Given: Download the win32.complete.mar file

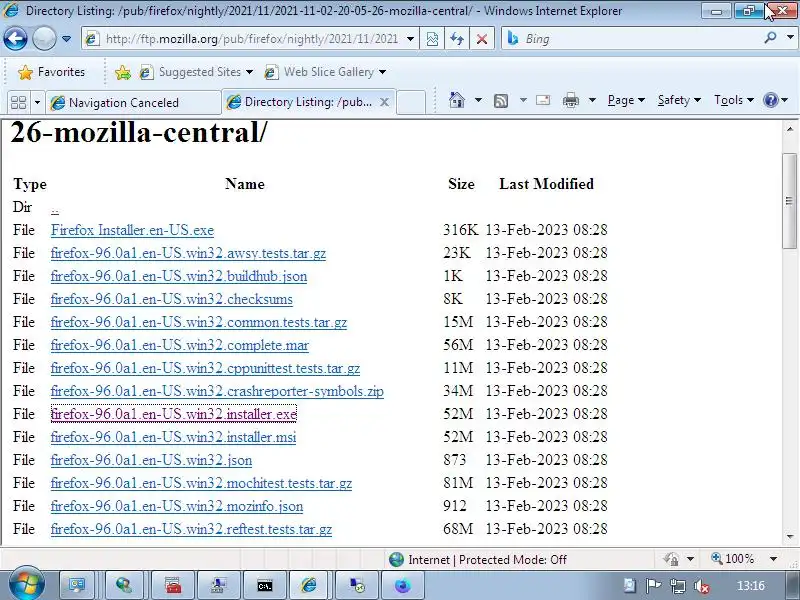Looking at the screenshot, I should 180,345.
